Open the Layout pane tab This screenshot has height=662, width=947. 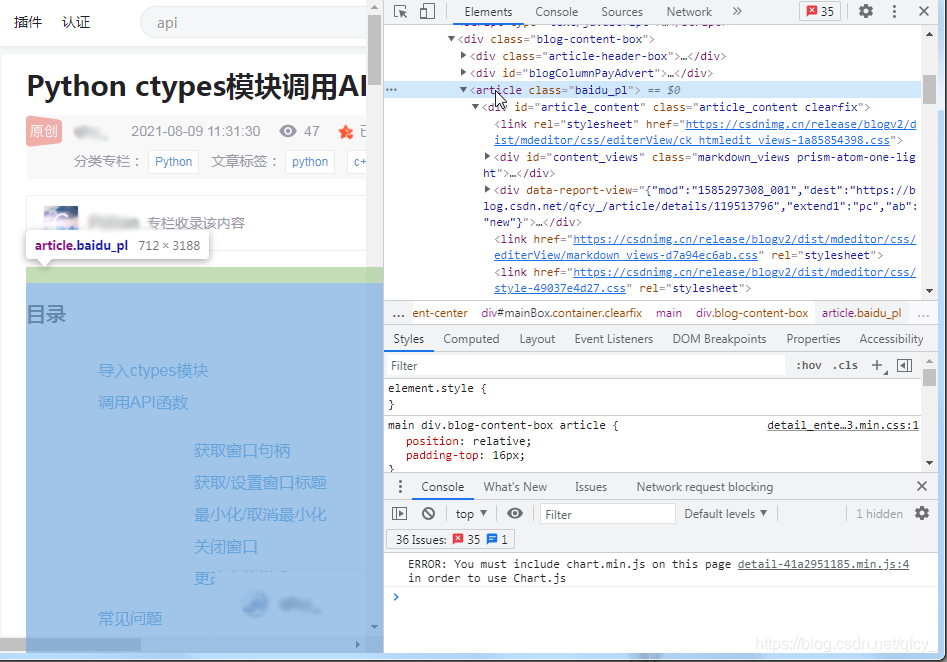(537, 339)
